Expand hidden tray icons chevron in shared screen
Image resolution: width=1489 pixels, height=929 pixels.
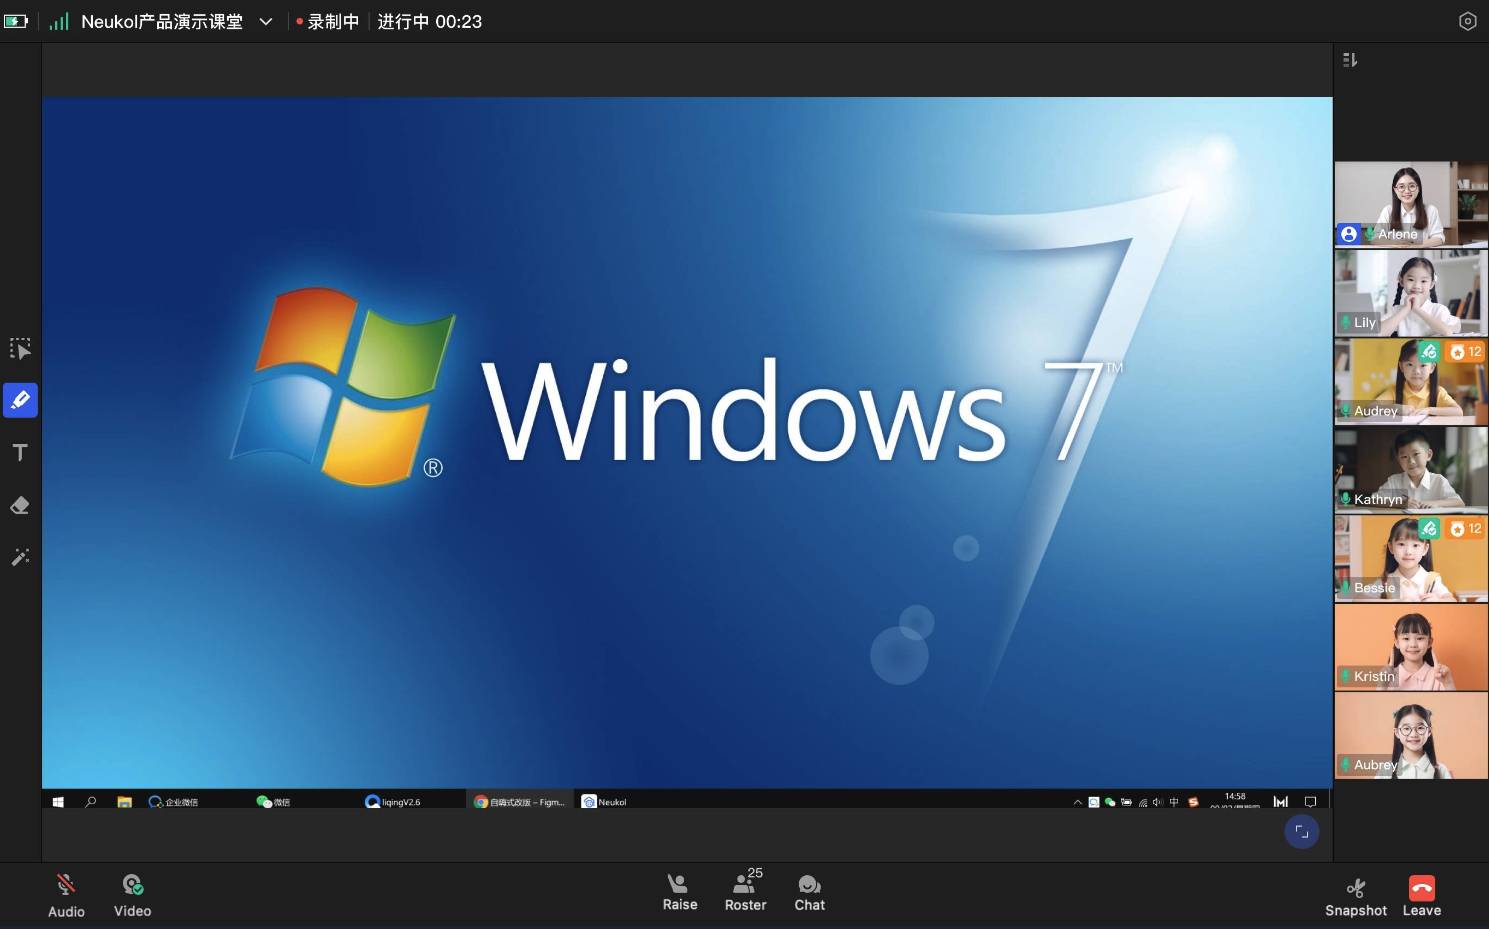point(1077,802)
